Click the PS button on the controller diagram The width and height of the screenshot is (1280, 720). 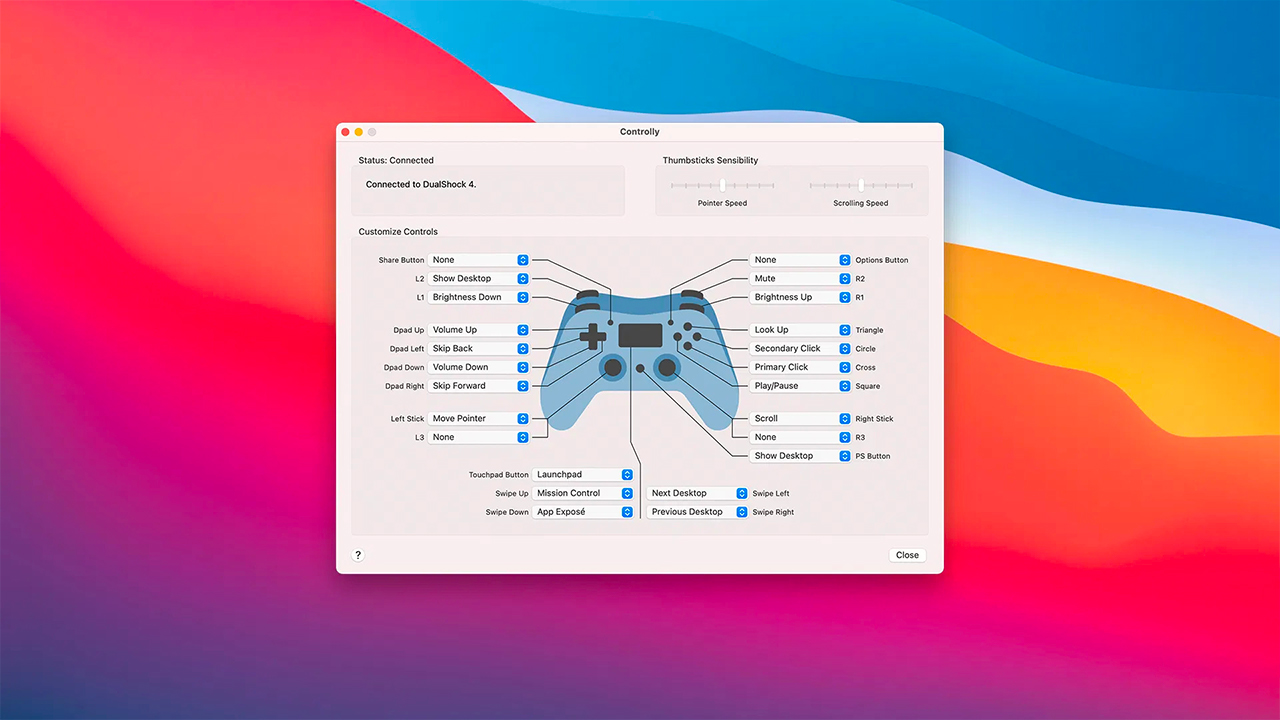point(640,369)
